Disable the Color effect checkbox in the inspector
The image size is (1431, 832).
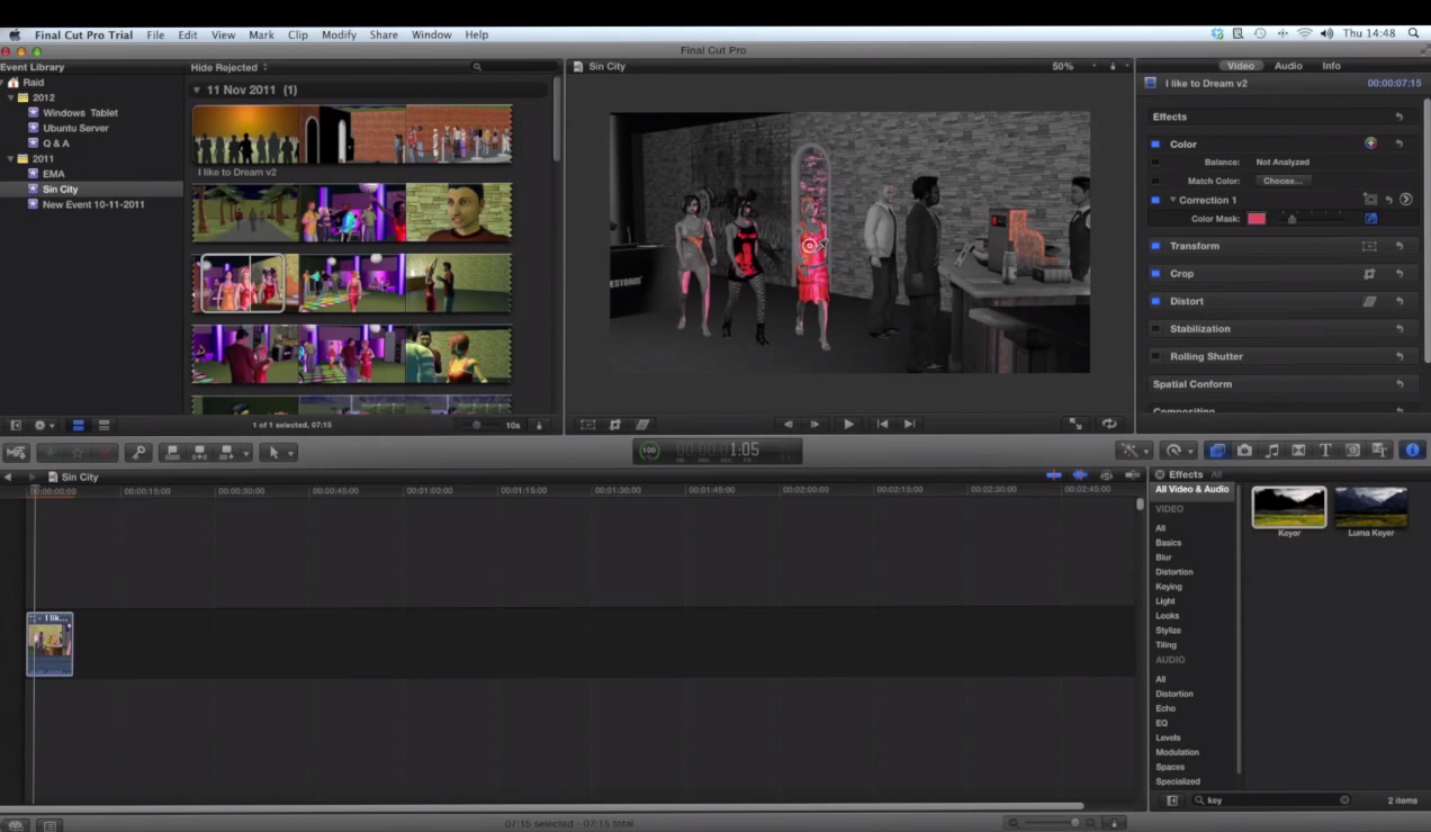[x=1156, y=144]
